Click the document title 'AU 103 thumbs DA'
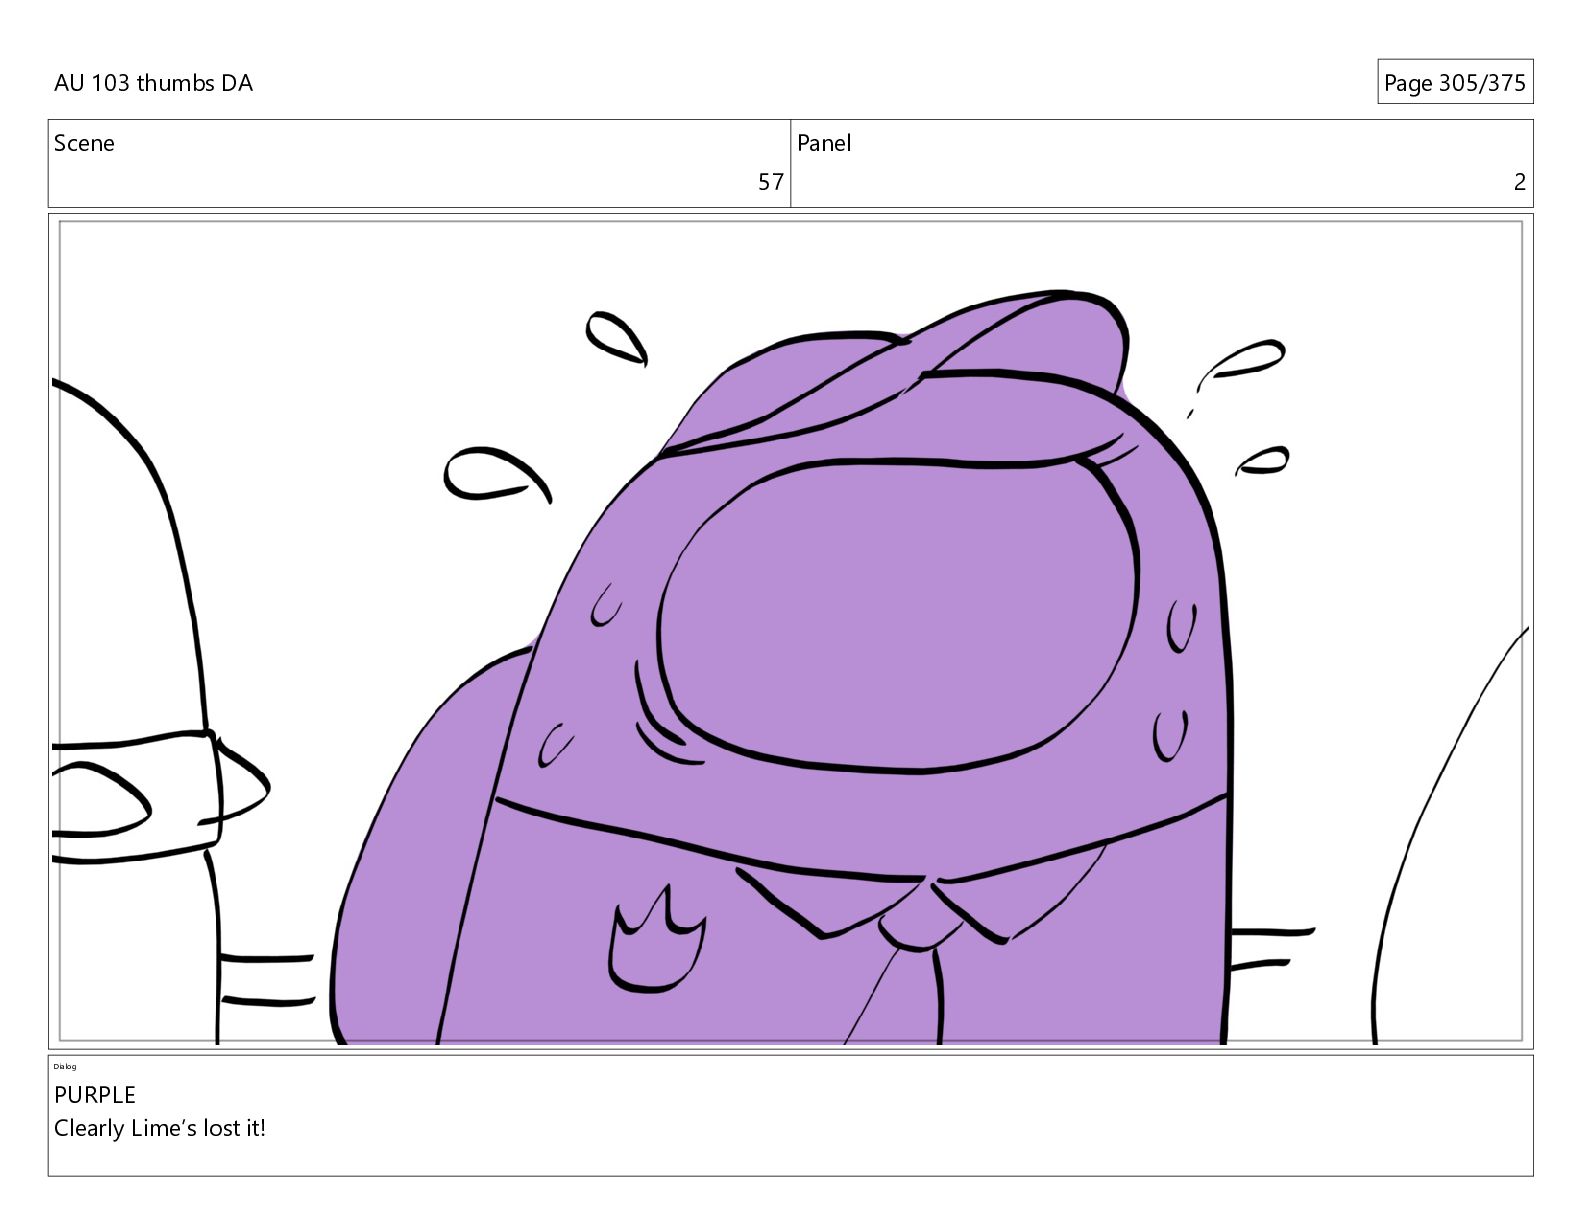This screenshot has width=1584, height=1224. click(x=153, y=83)
